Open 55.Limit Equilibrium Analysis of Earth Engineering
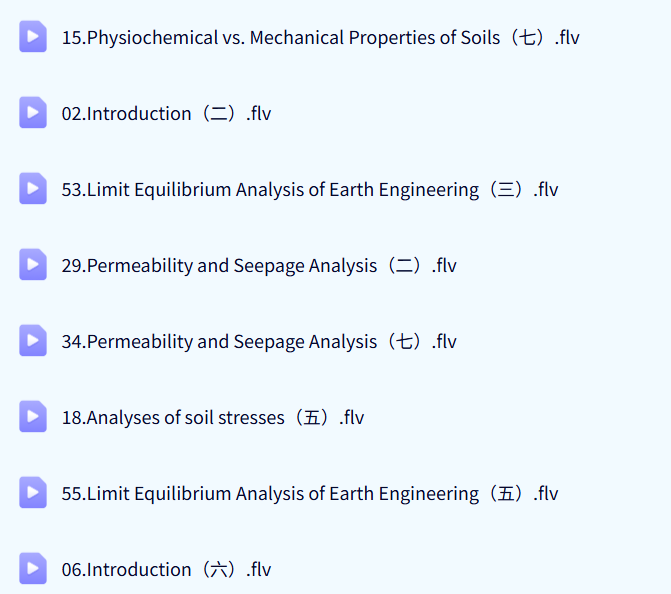The image size is (671, 594). point(310,494)
